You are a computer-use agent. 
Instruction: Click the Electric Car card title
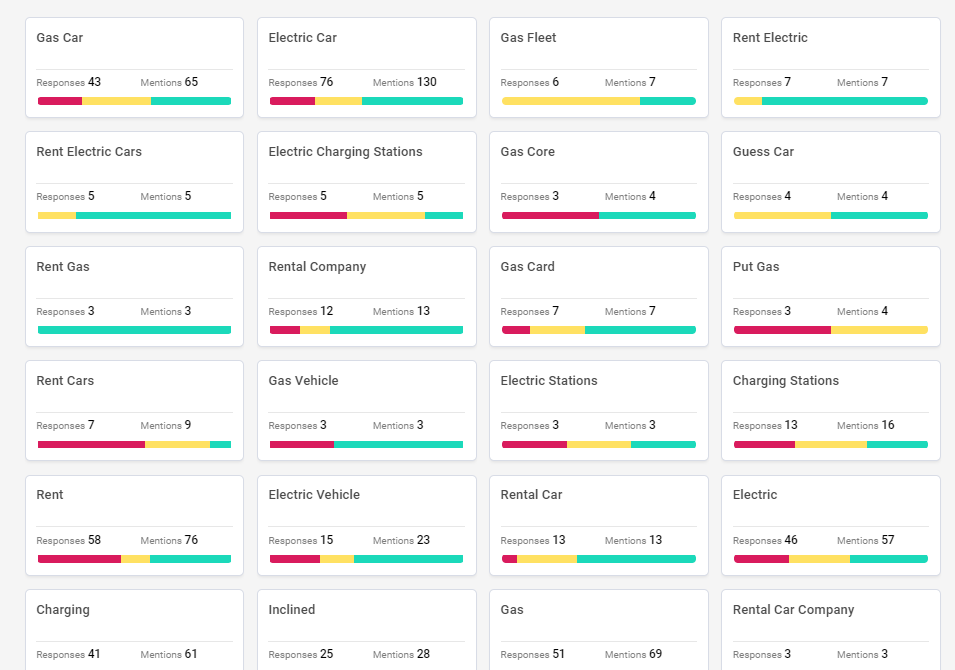click(x=302, y=38)
